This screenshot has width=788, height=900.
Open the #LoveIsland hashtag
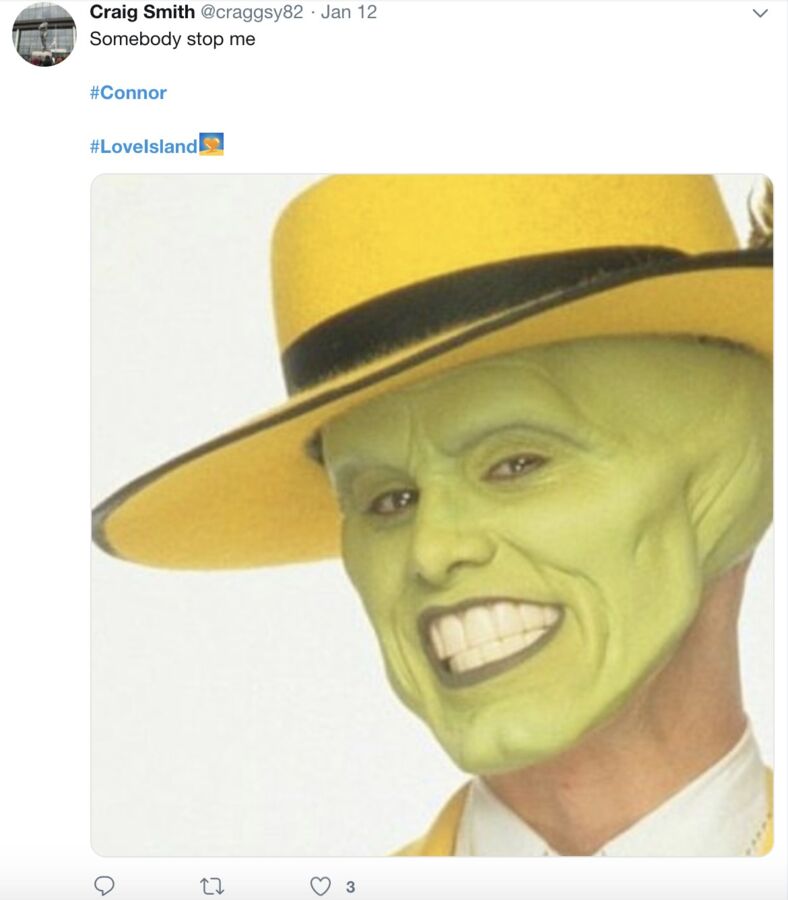(x=143, y=146)
